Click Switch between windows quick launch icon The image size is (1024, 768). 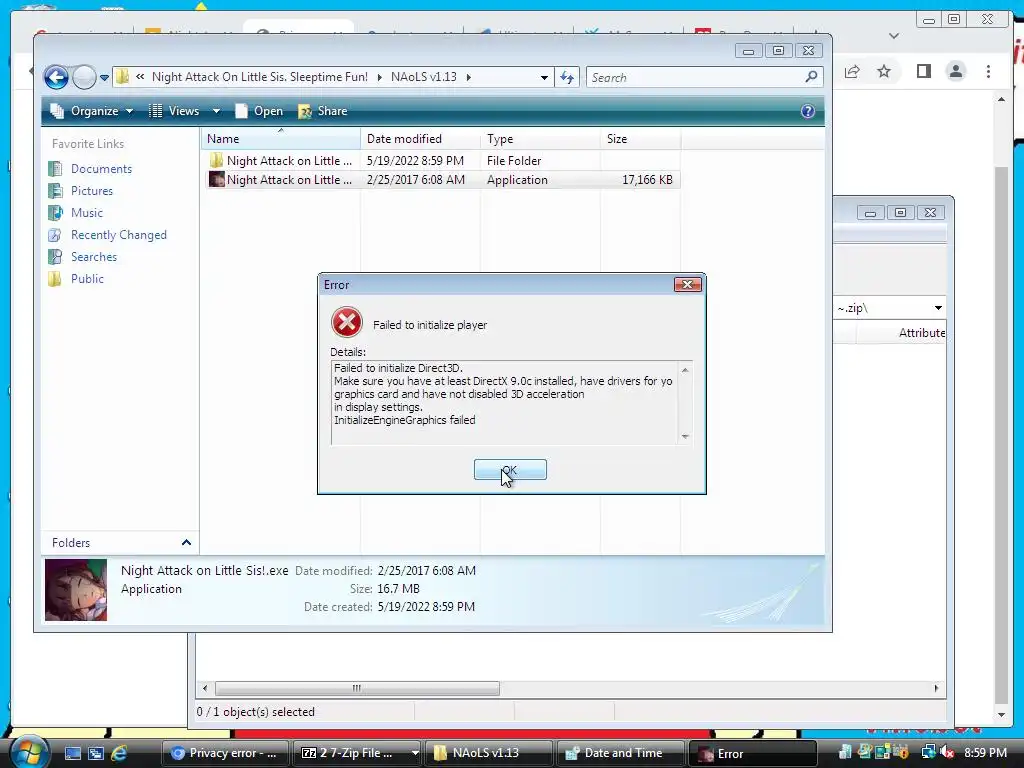(95, 754)
